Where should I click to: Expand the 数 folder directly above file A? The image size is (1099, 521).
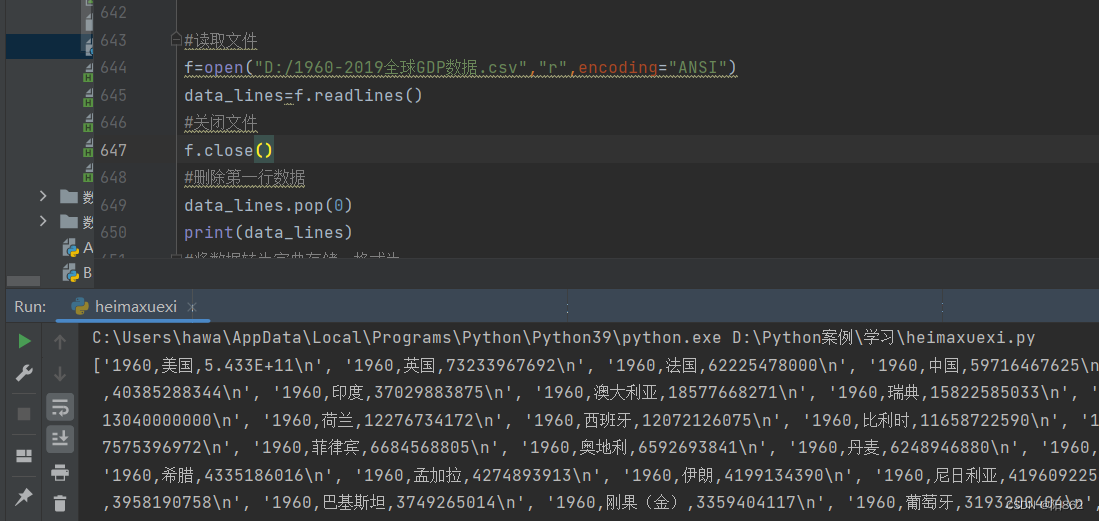43,222
